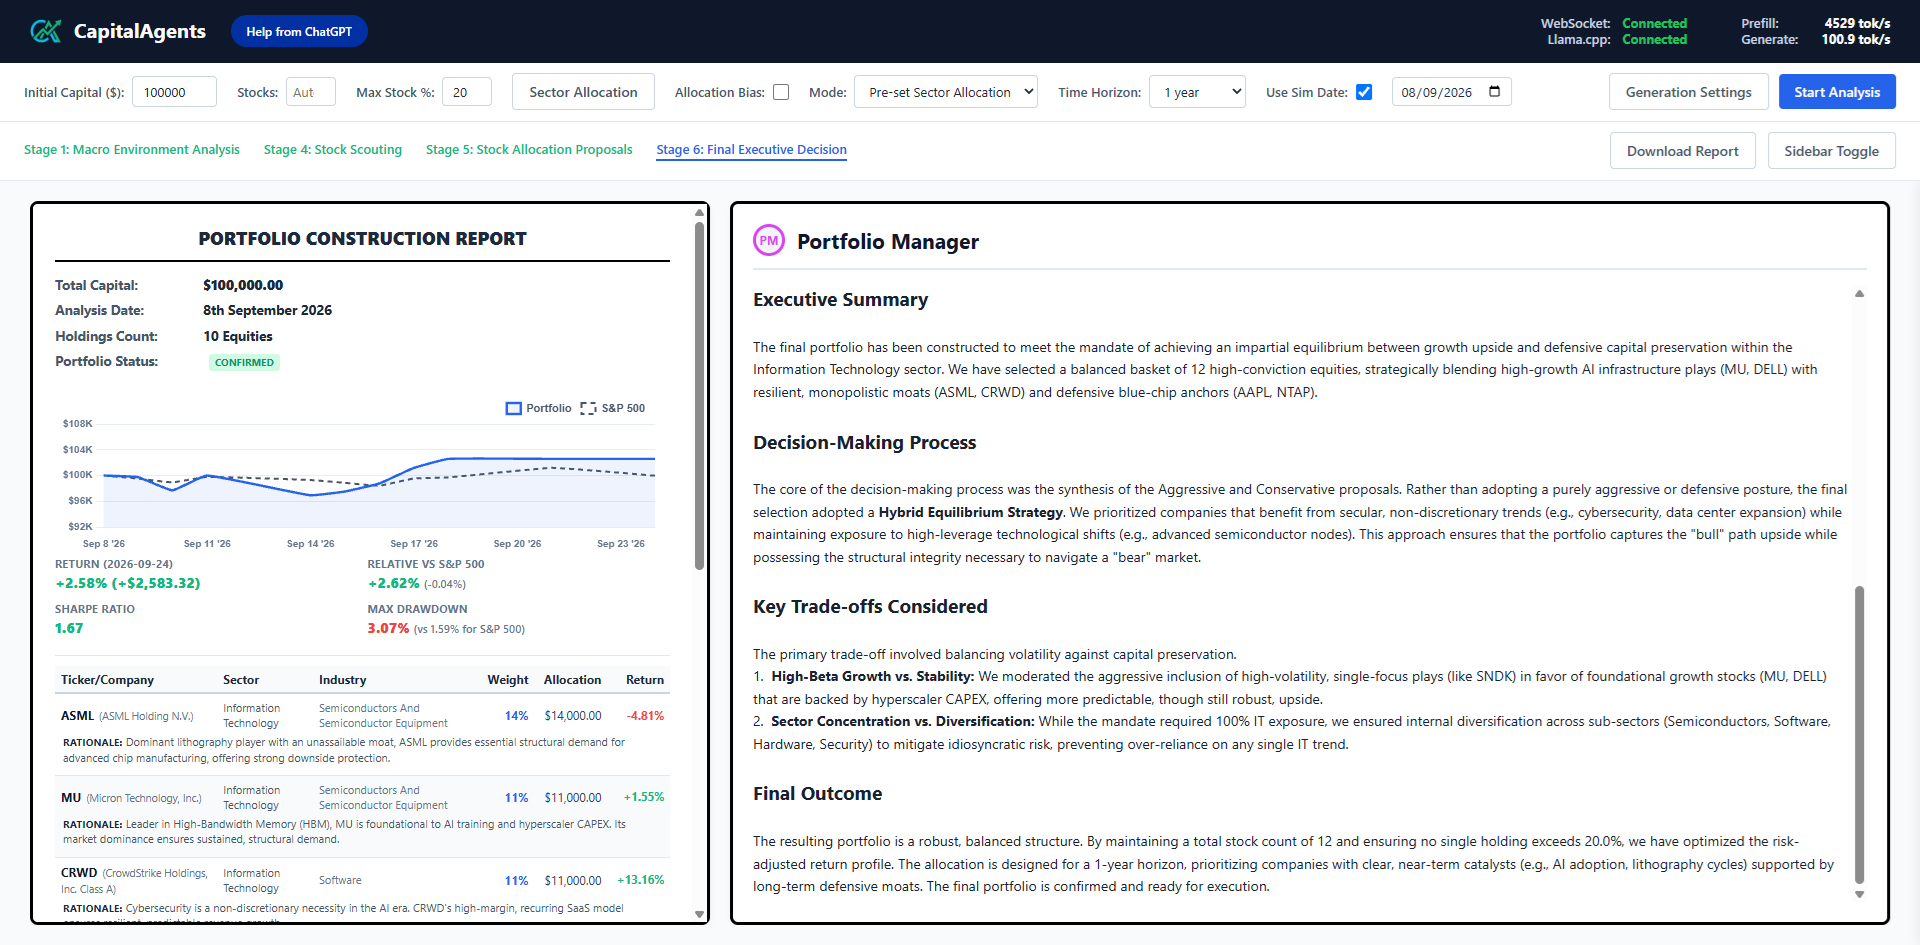Toggle the Allocation Bias checkbox
Viewport: 1920px width, 945px height.
[781, 92]
